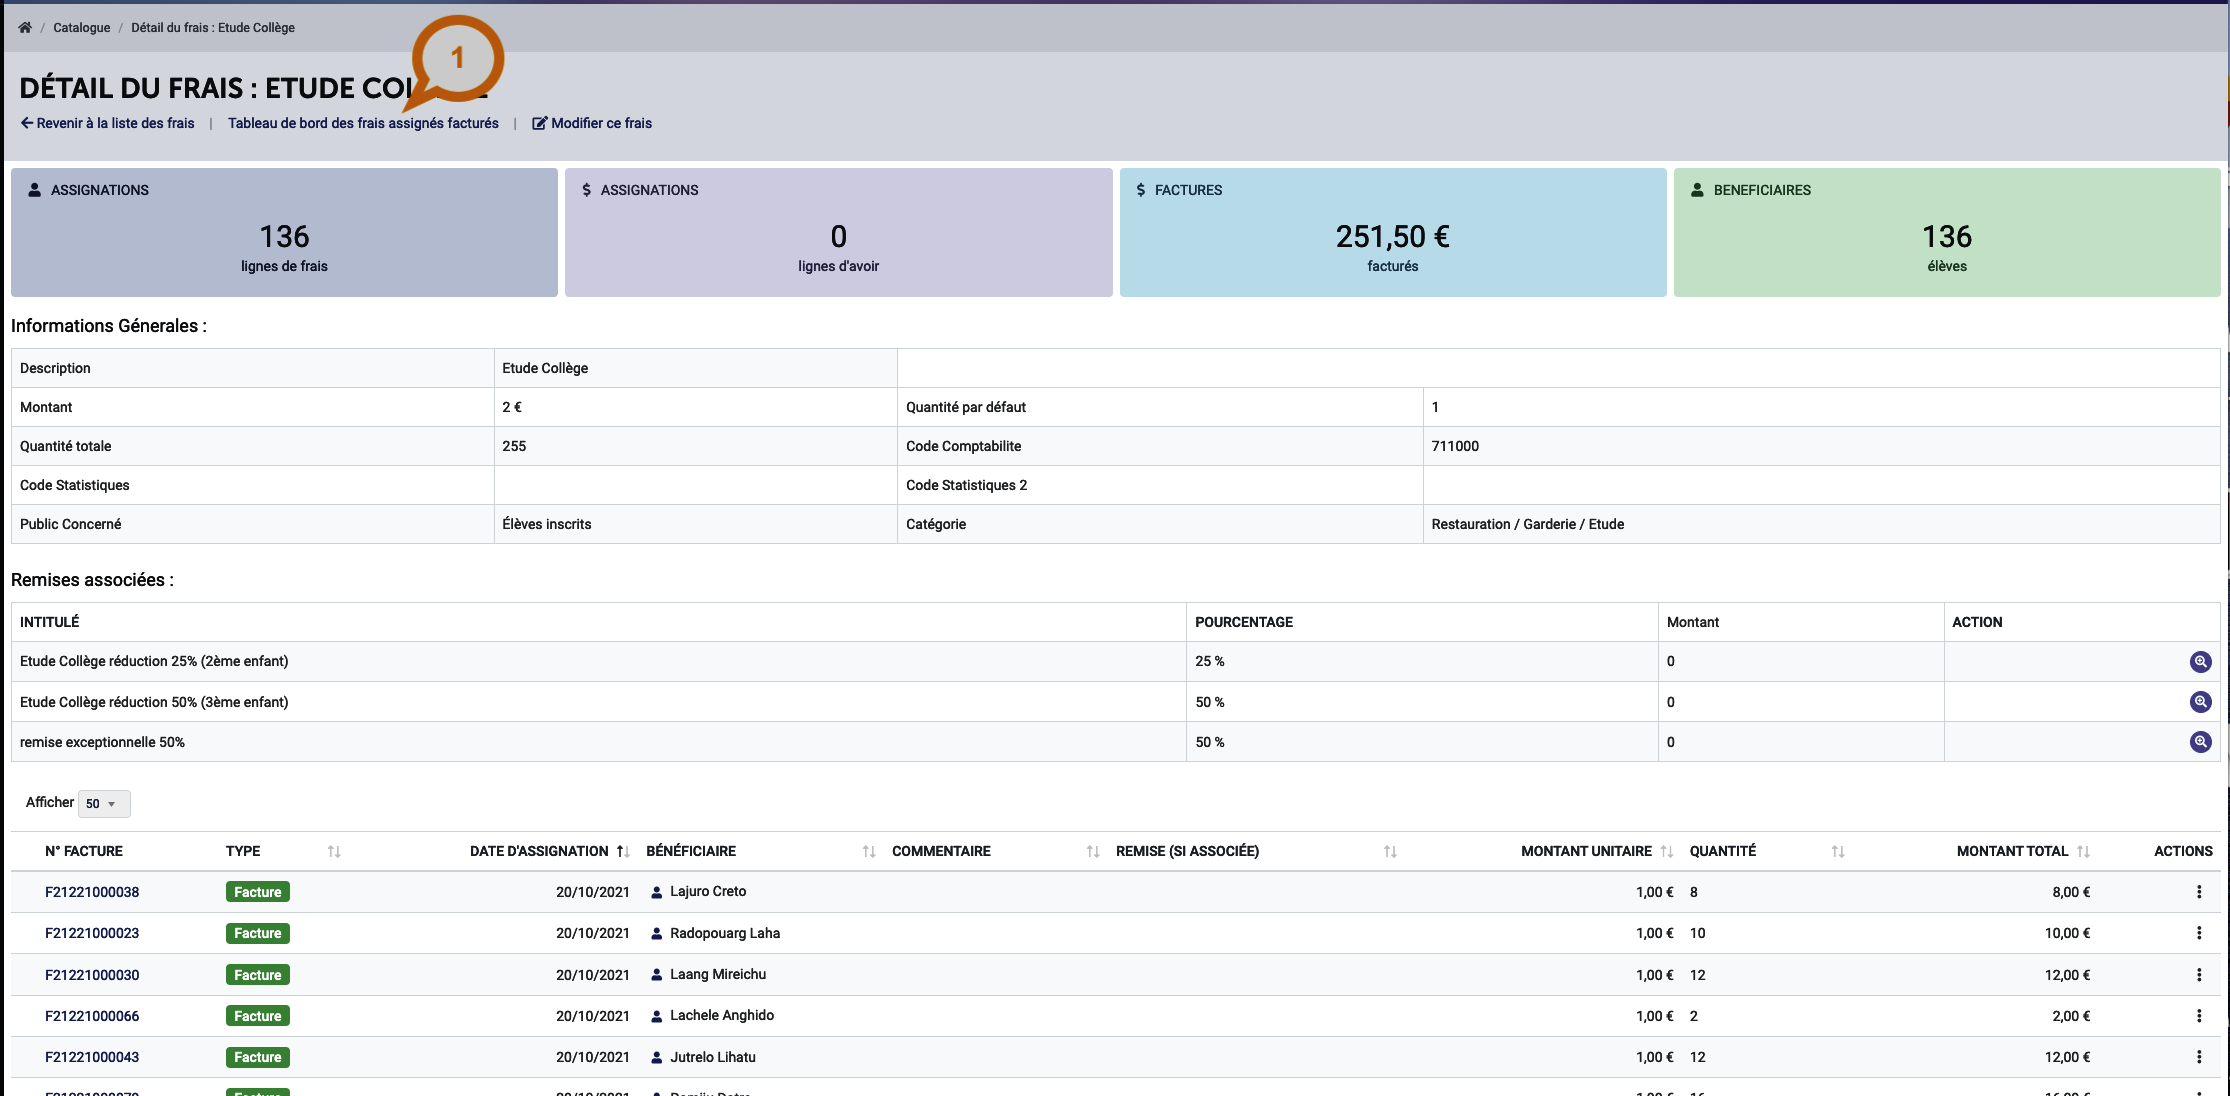Click the Montant value 2 €
The width and height of the screenshot is (2230, 1096).
point(512,407)
